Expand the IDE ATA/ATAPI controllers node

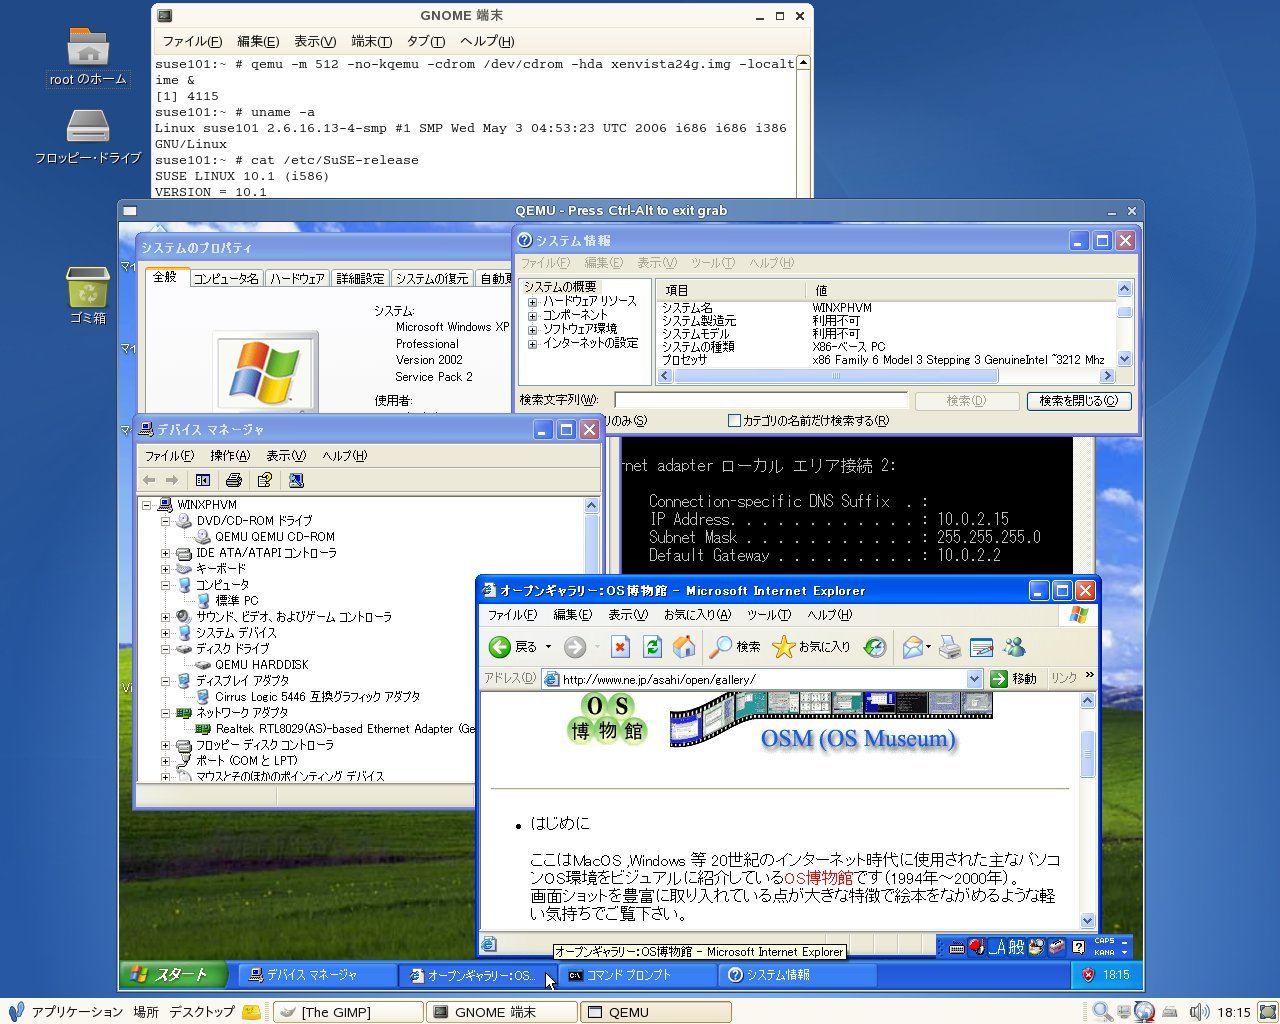click(x=166, y=553)
